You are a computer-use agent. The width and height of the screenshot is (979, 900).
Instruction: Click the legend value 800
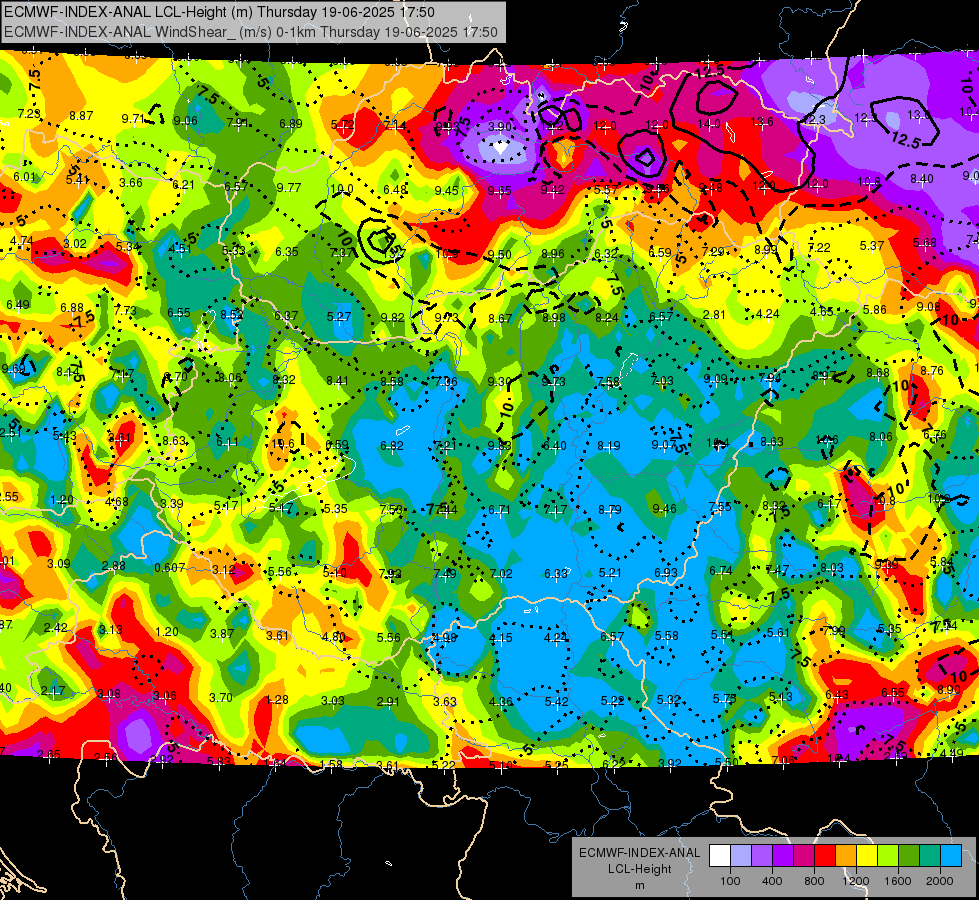coord(814,881)
